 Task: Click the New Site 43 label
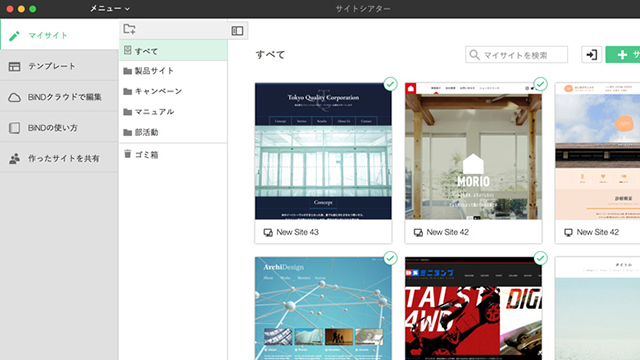(x=298, y=232)
